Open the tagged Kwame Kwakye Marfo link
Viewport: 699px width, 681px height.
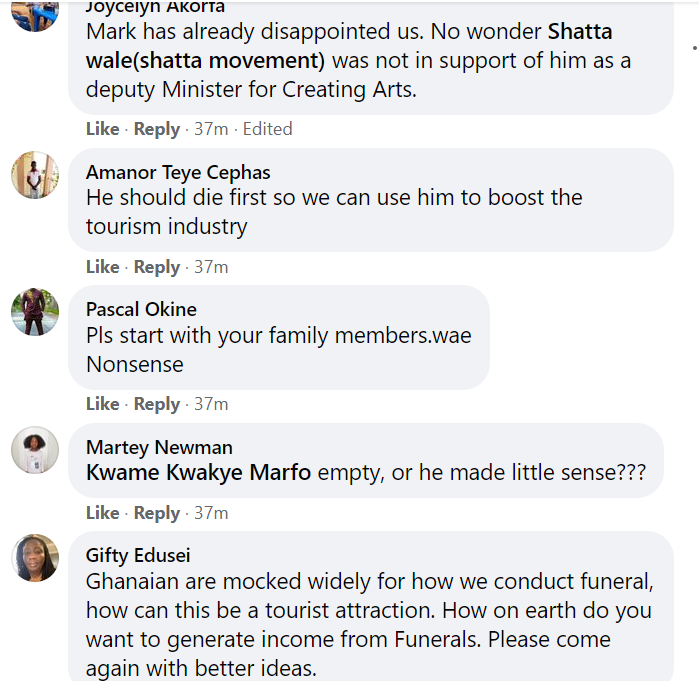[199, 473]
